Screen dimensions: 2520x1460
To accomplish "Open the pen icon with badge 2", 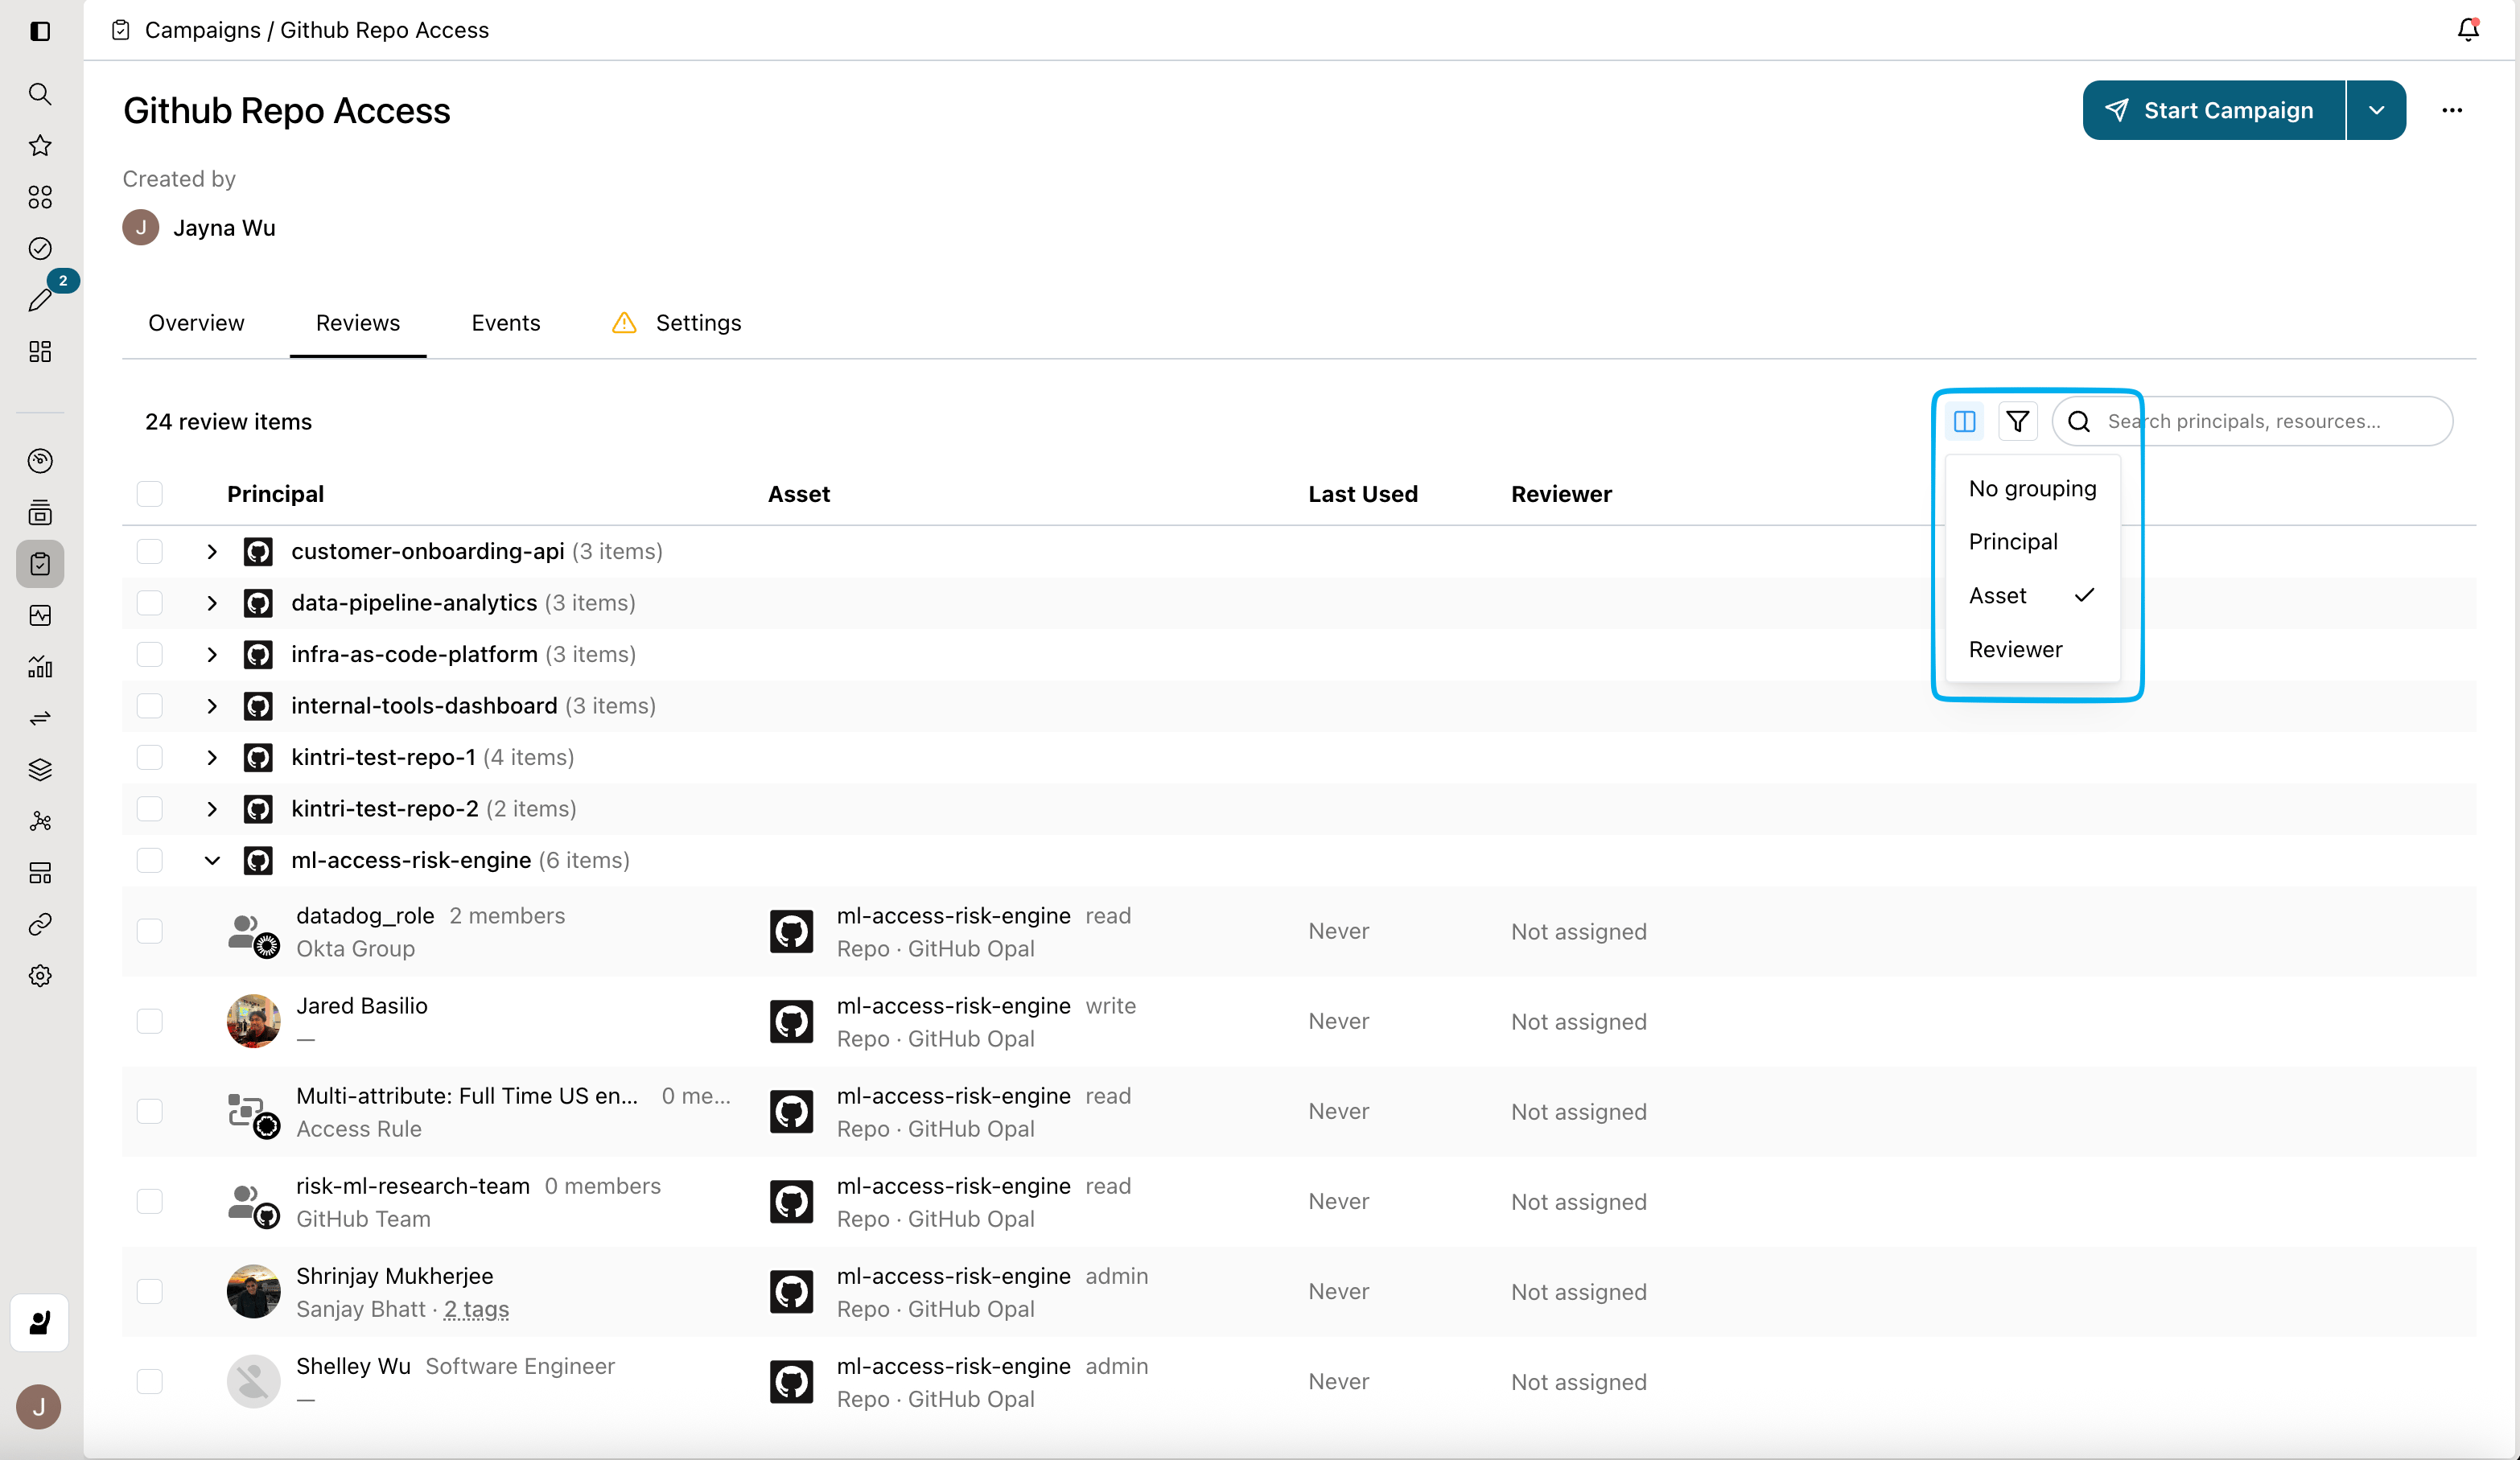I will coord(40,299).
